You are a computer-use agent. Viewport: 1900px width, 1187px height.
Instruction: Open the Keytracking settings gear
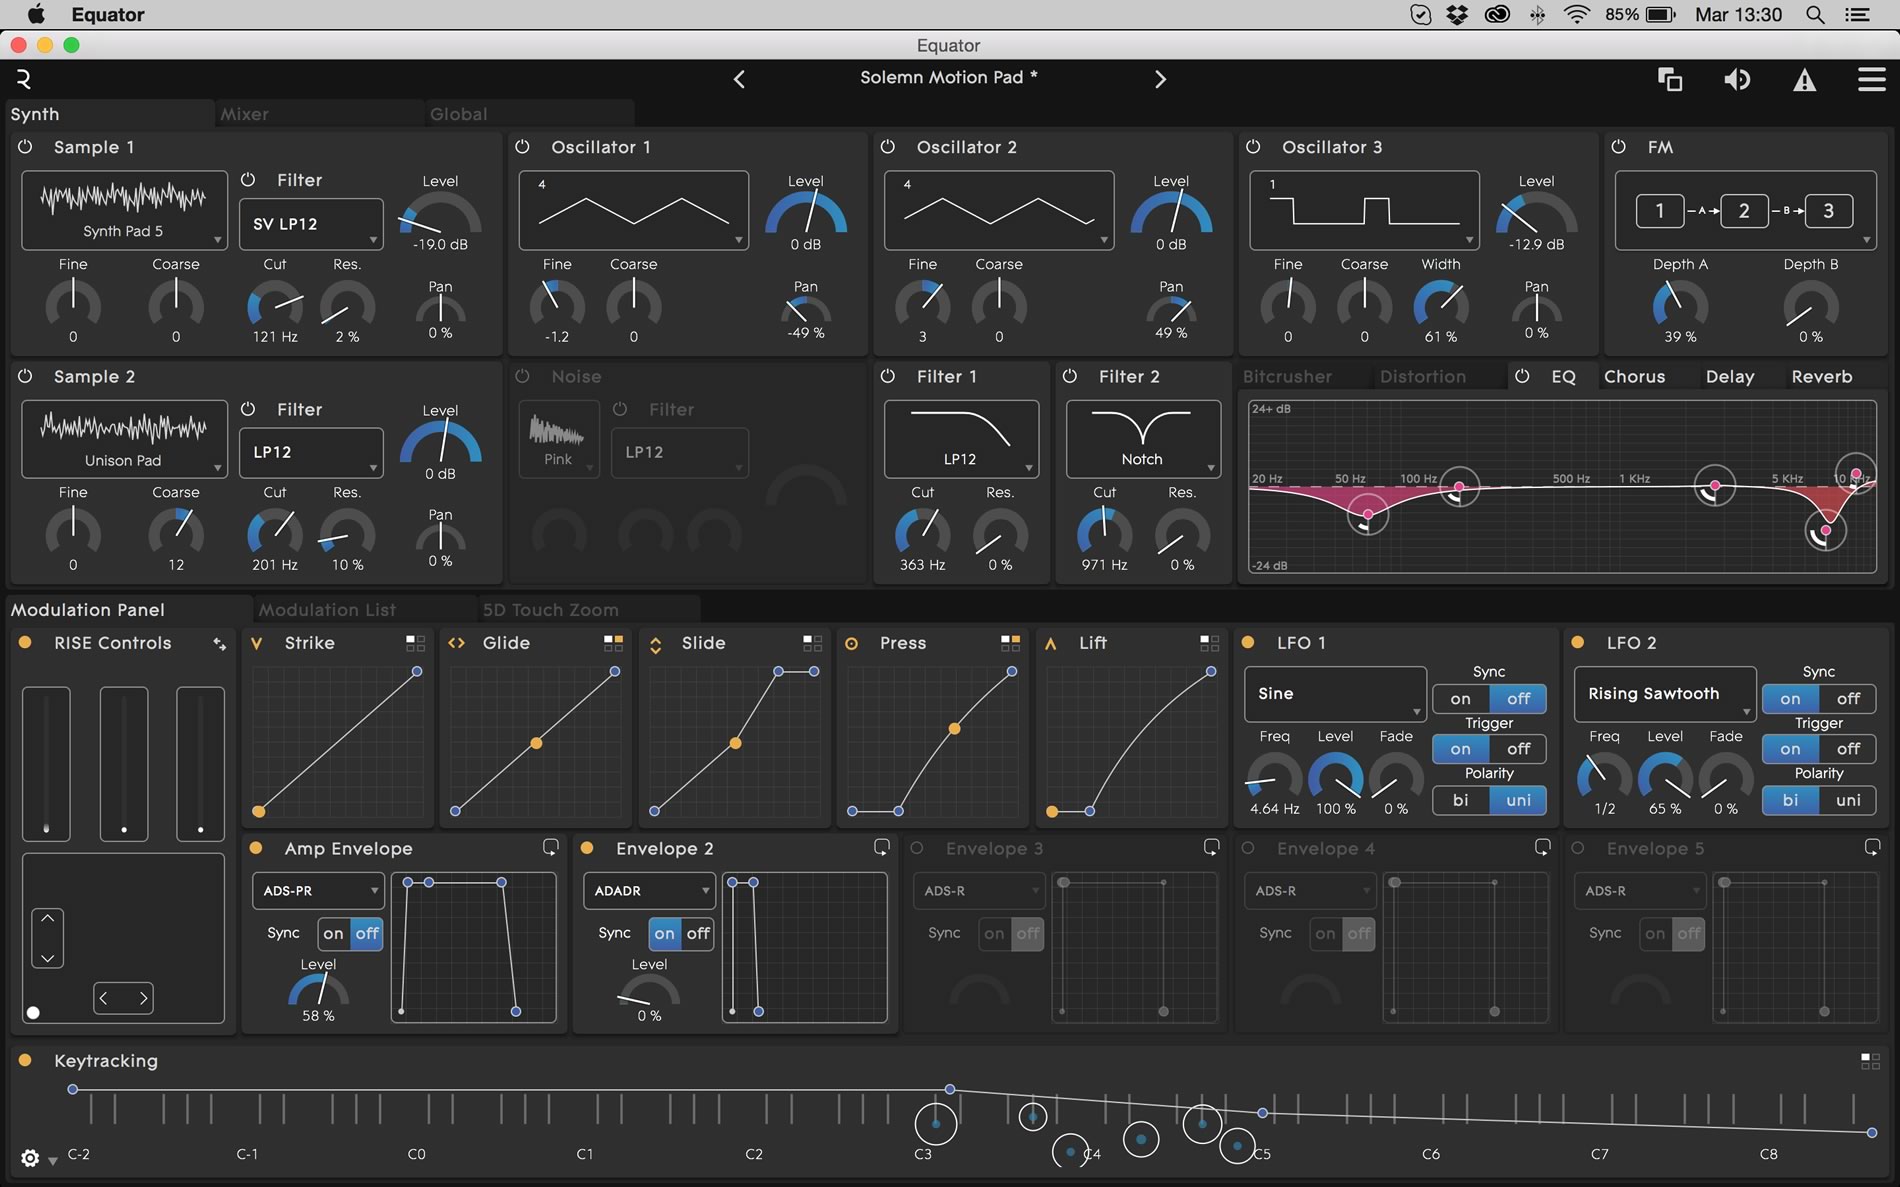tap(30, 1158)
